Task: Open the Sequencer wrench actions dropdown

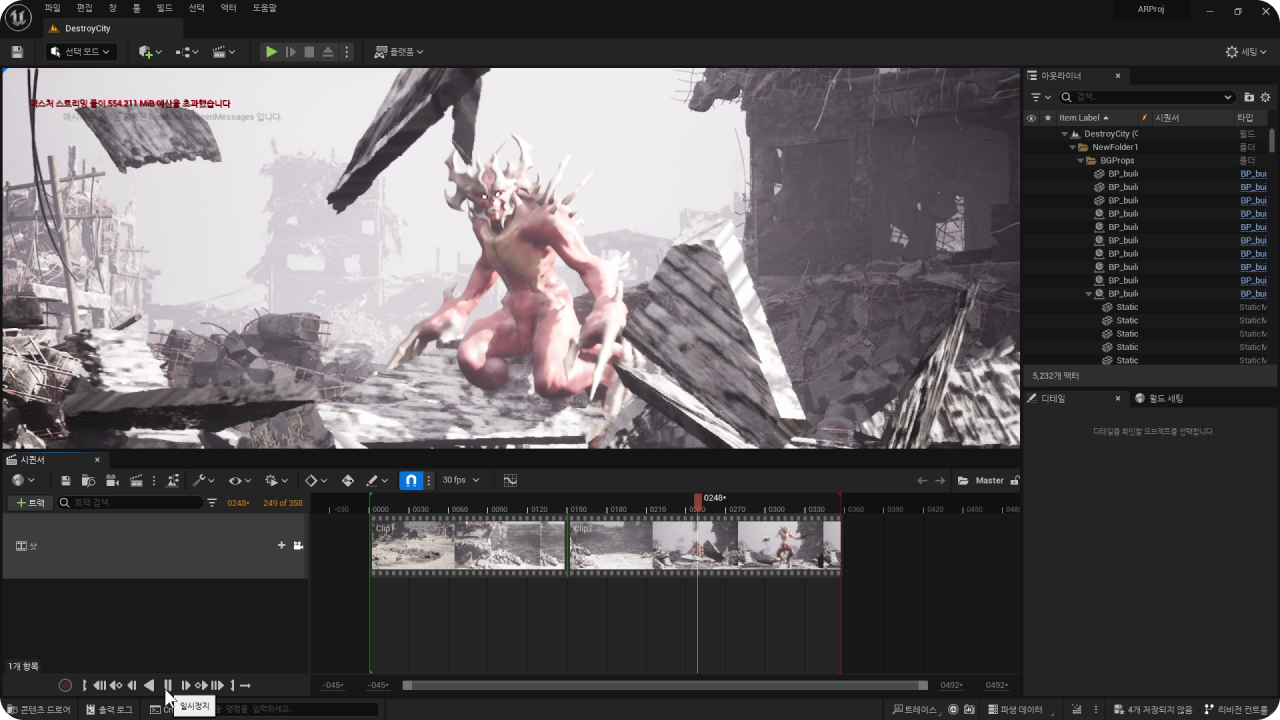Action: pos(203,481)
